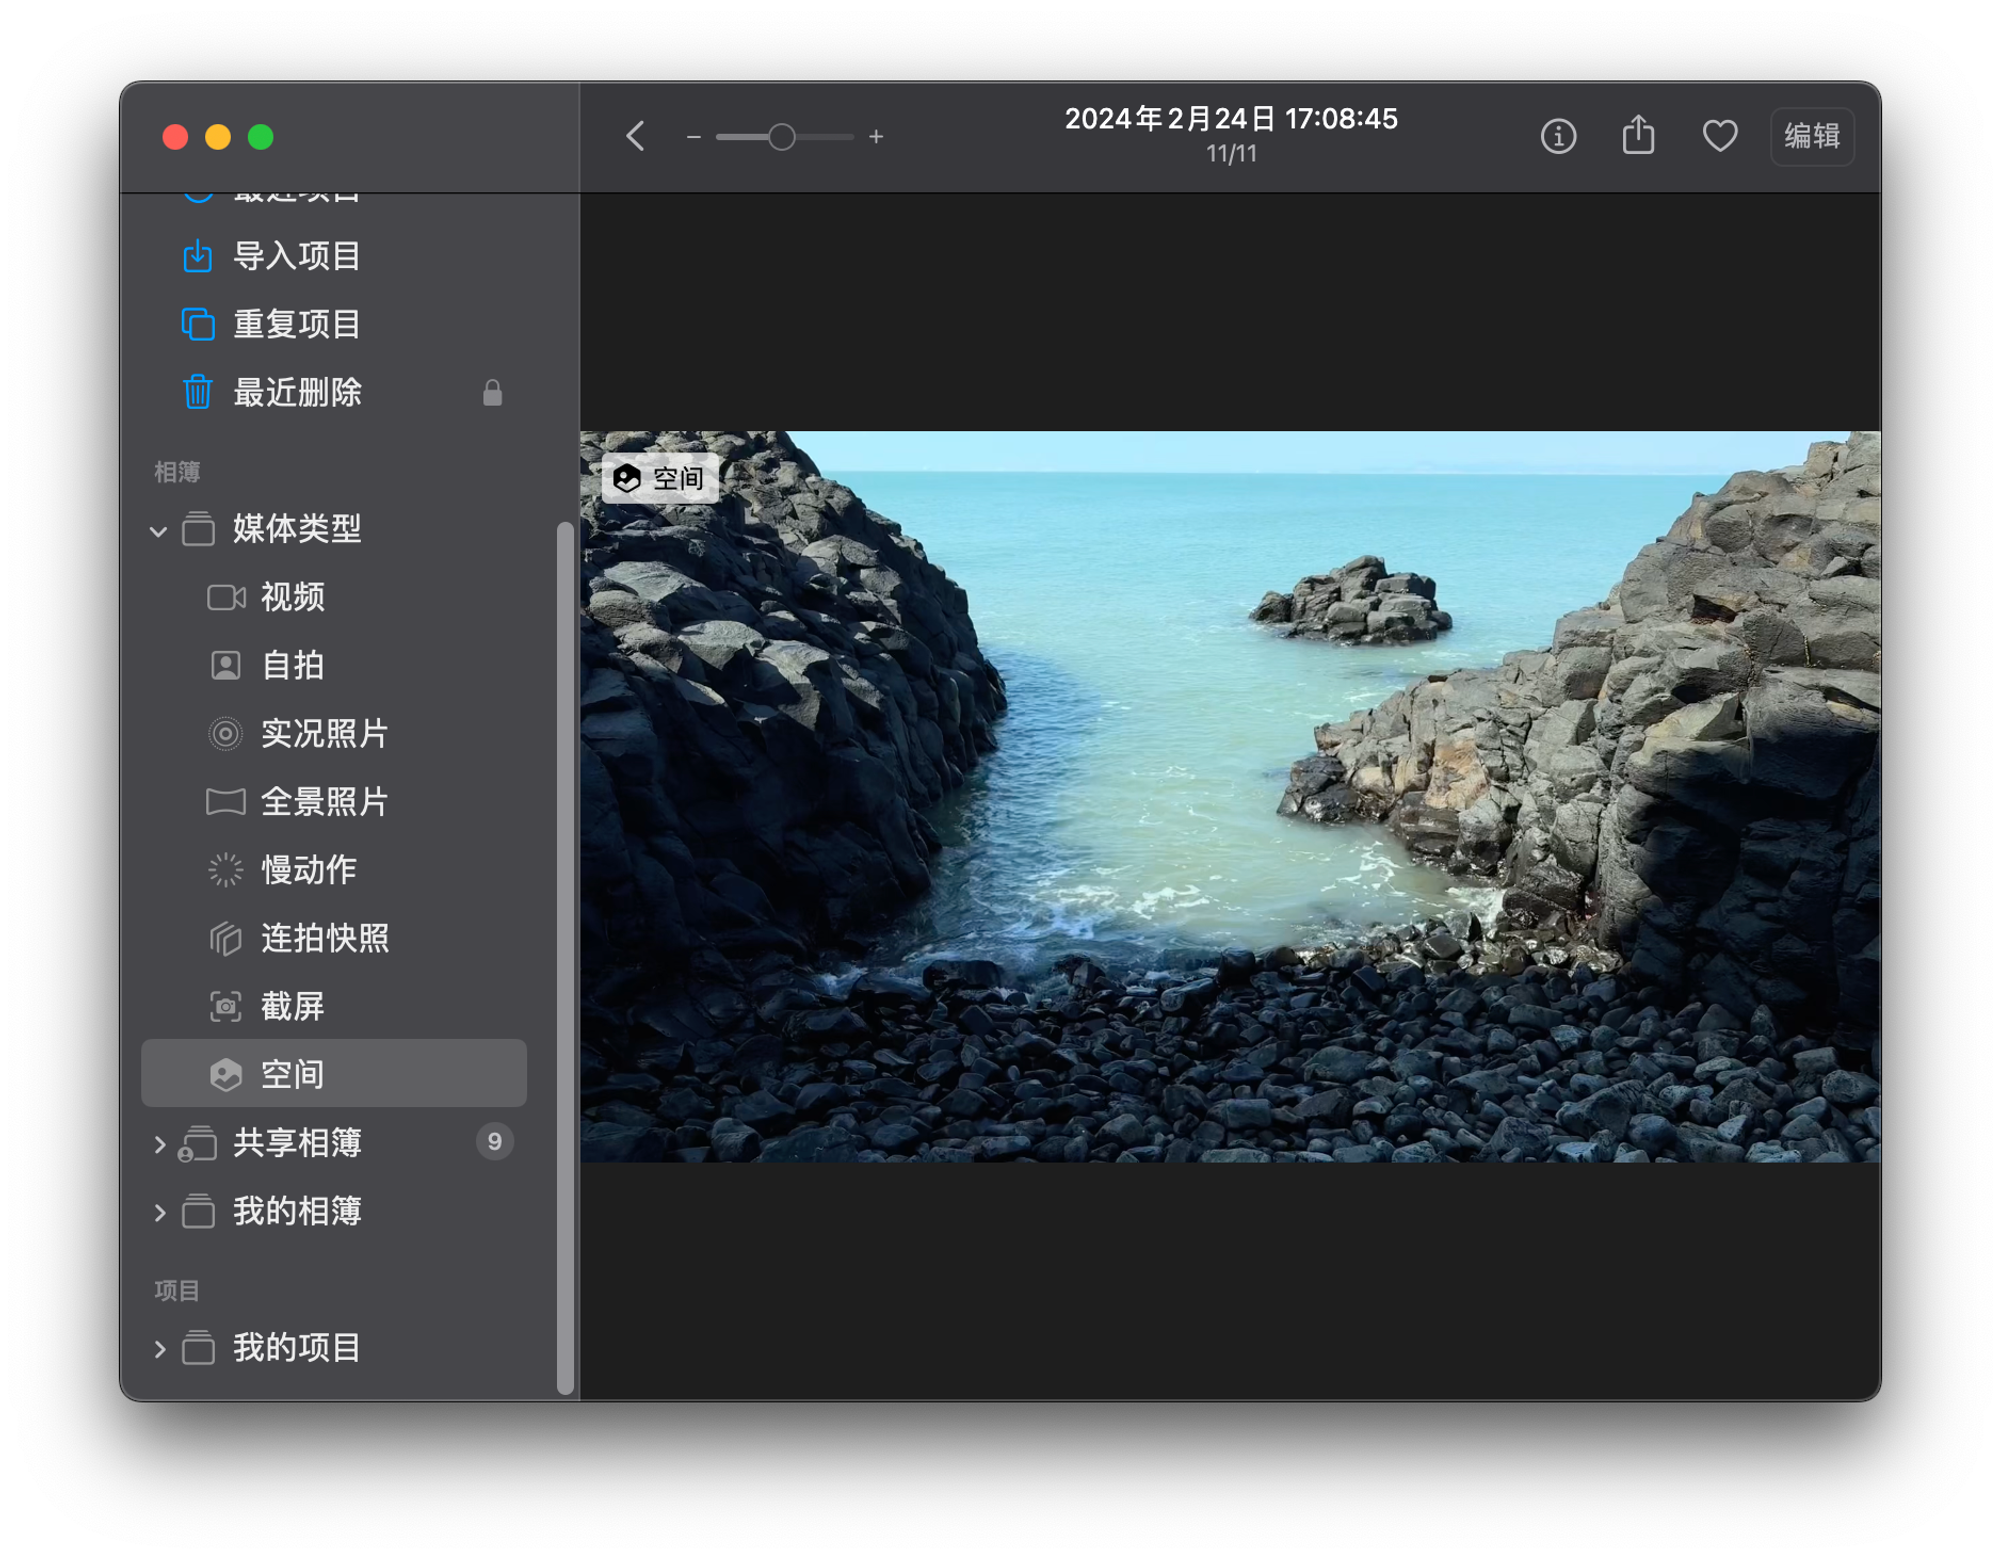
Task: Show photo info with the (i) icon
Action: [1558, 136]
